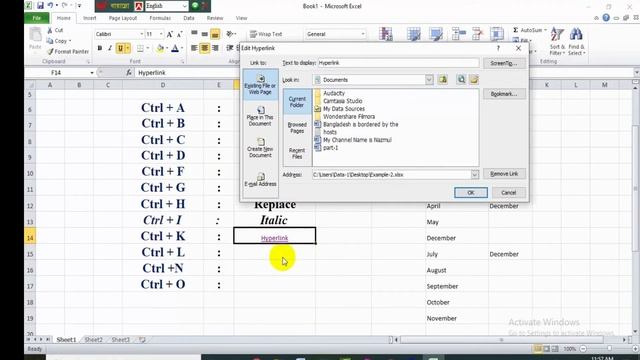640x360 pixels.
Task: Click the Bold formatting icon
Action: [100, 48]
